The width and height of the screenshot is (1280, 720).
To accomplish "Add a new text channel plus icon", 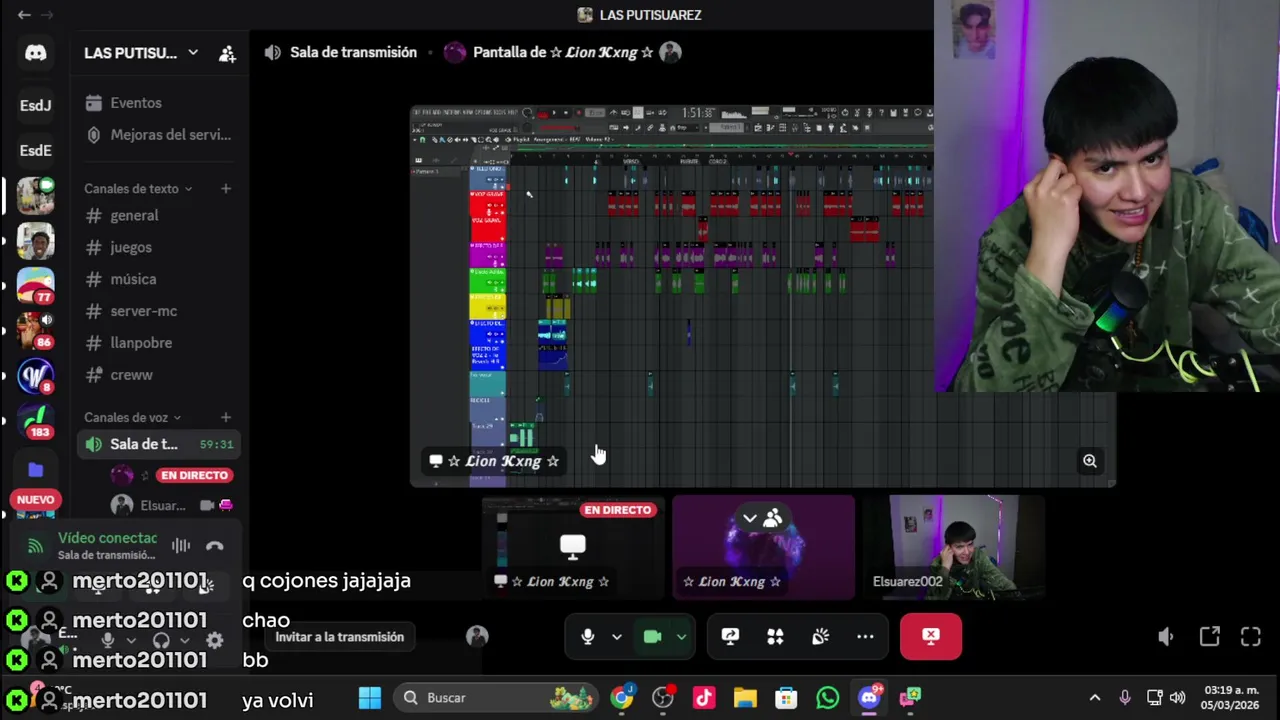I will (226, 188).
